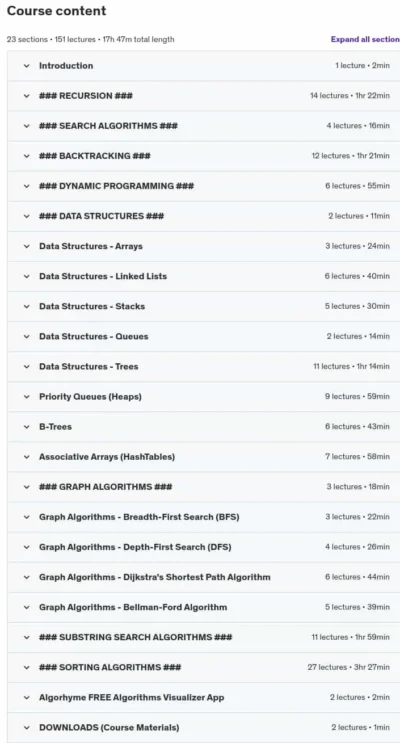The image size is (400, 743).
Task: Click the DYNAMIC PROGRAMMING section chevron
Action: pos(27,186)
